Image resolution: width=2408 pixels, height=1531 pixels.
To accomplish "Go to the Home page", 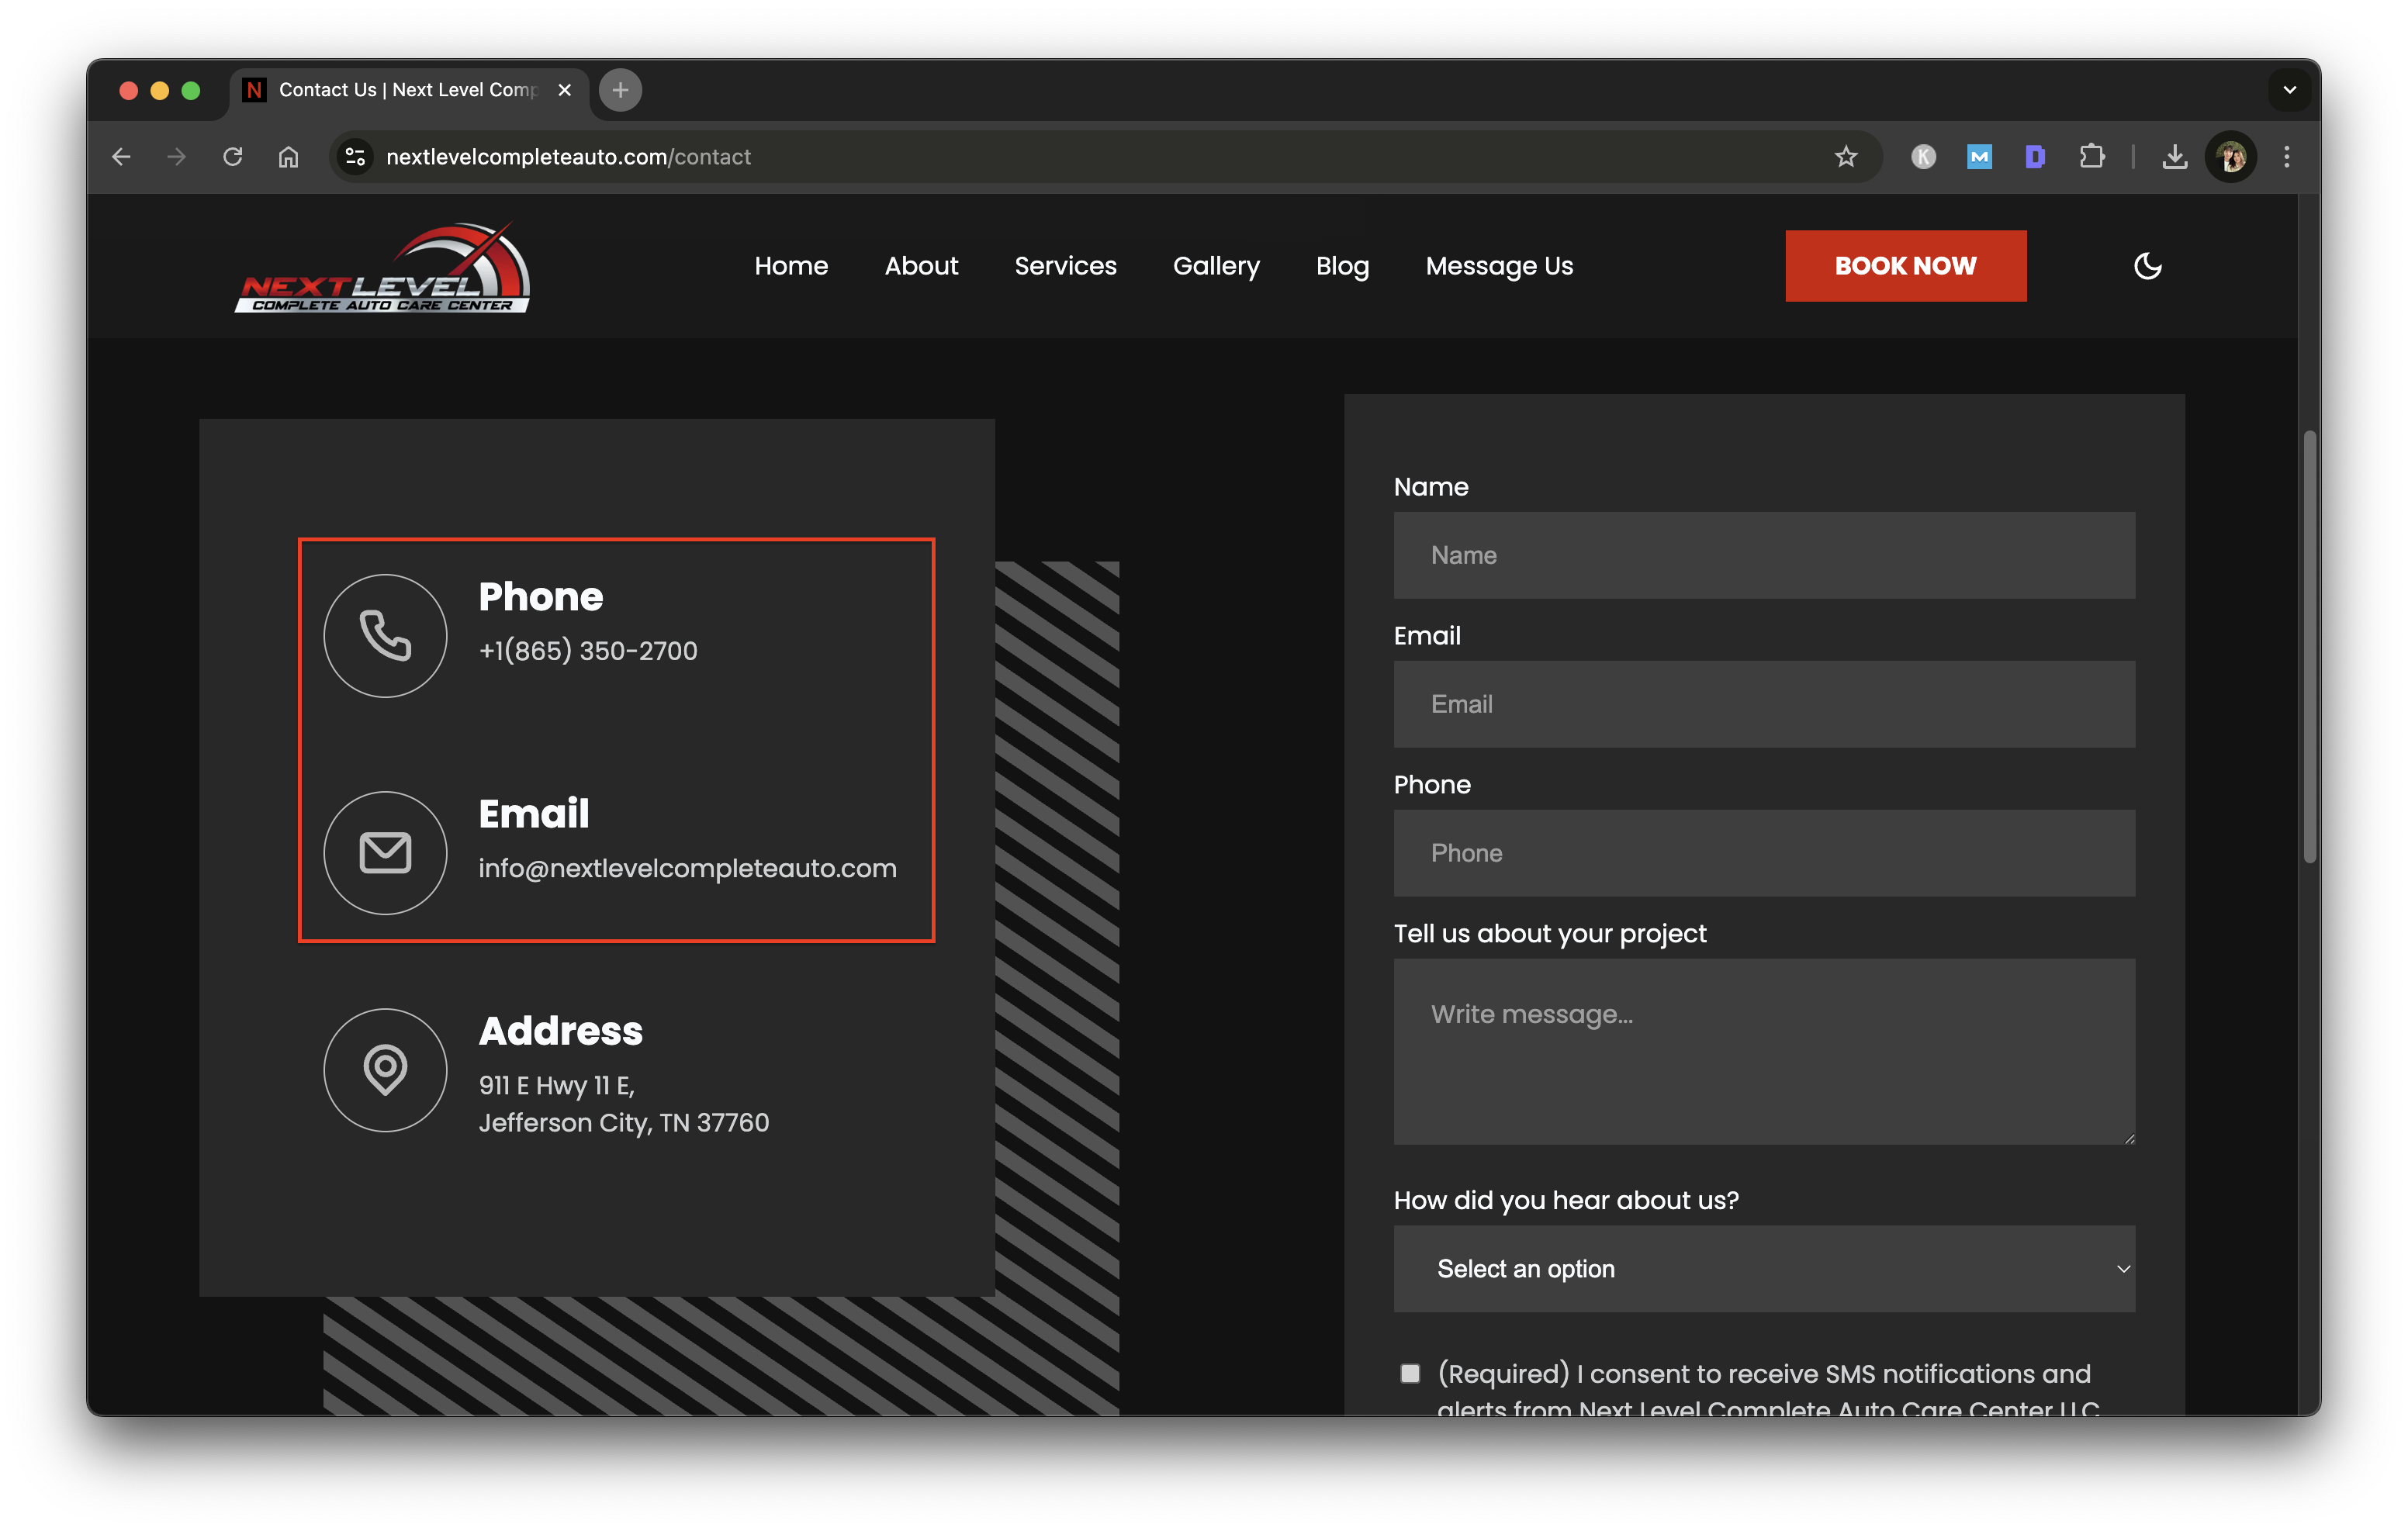I will [x=791, y=266].
